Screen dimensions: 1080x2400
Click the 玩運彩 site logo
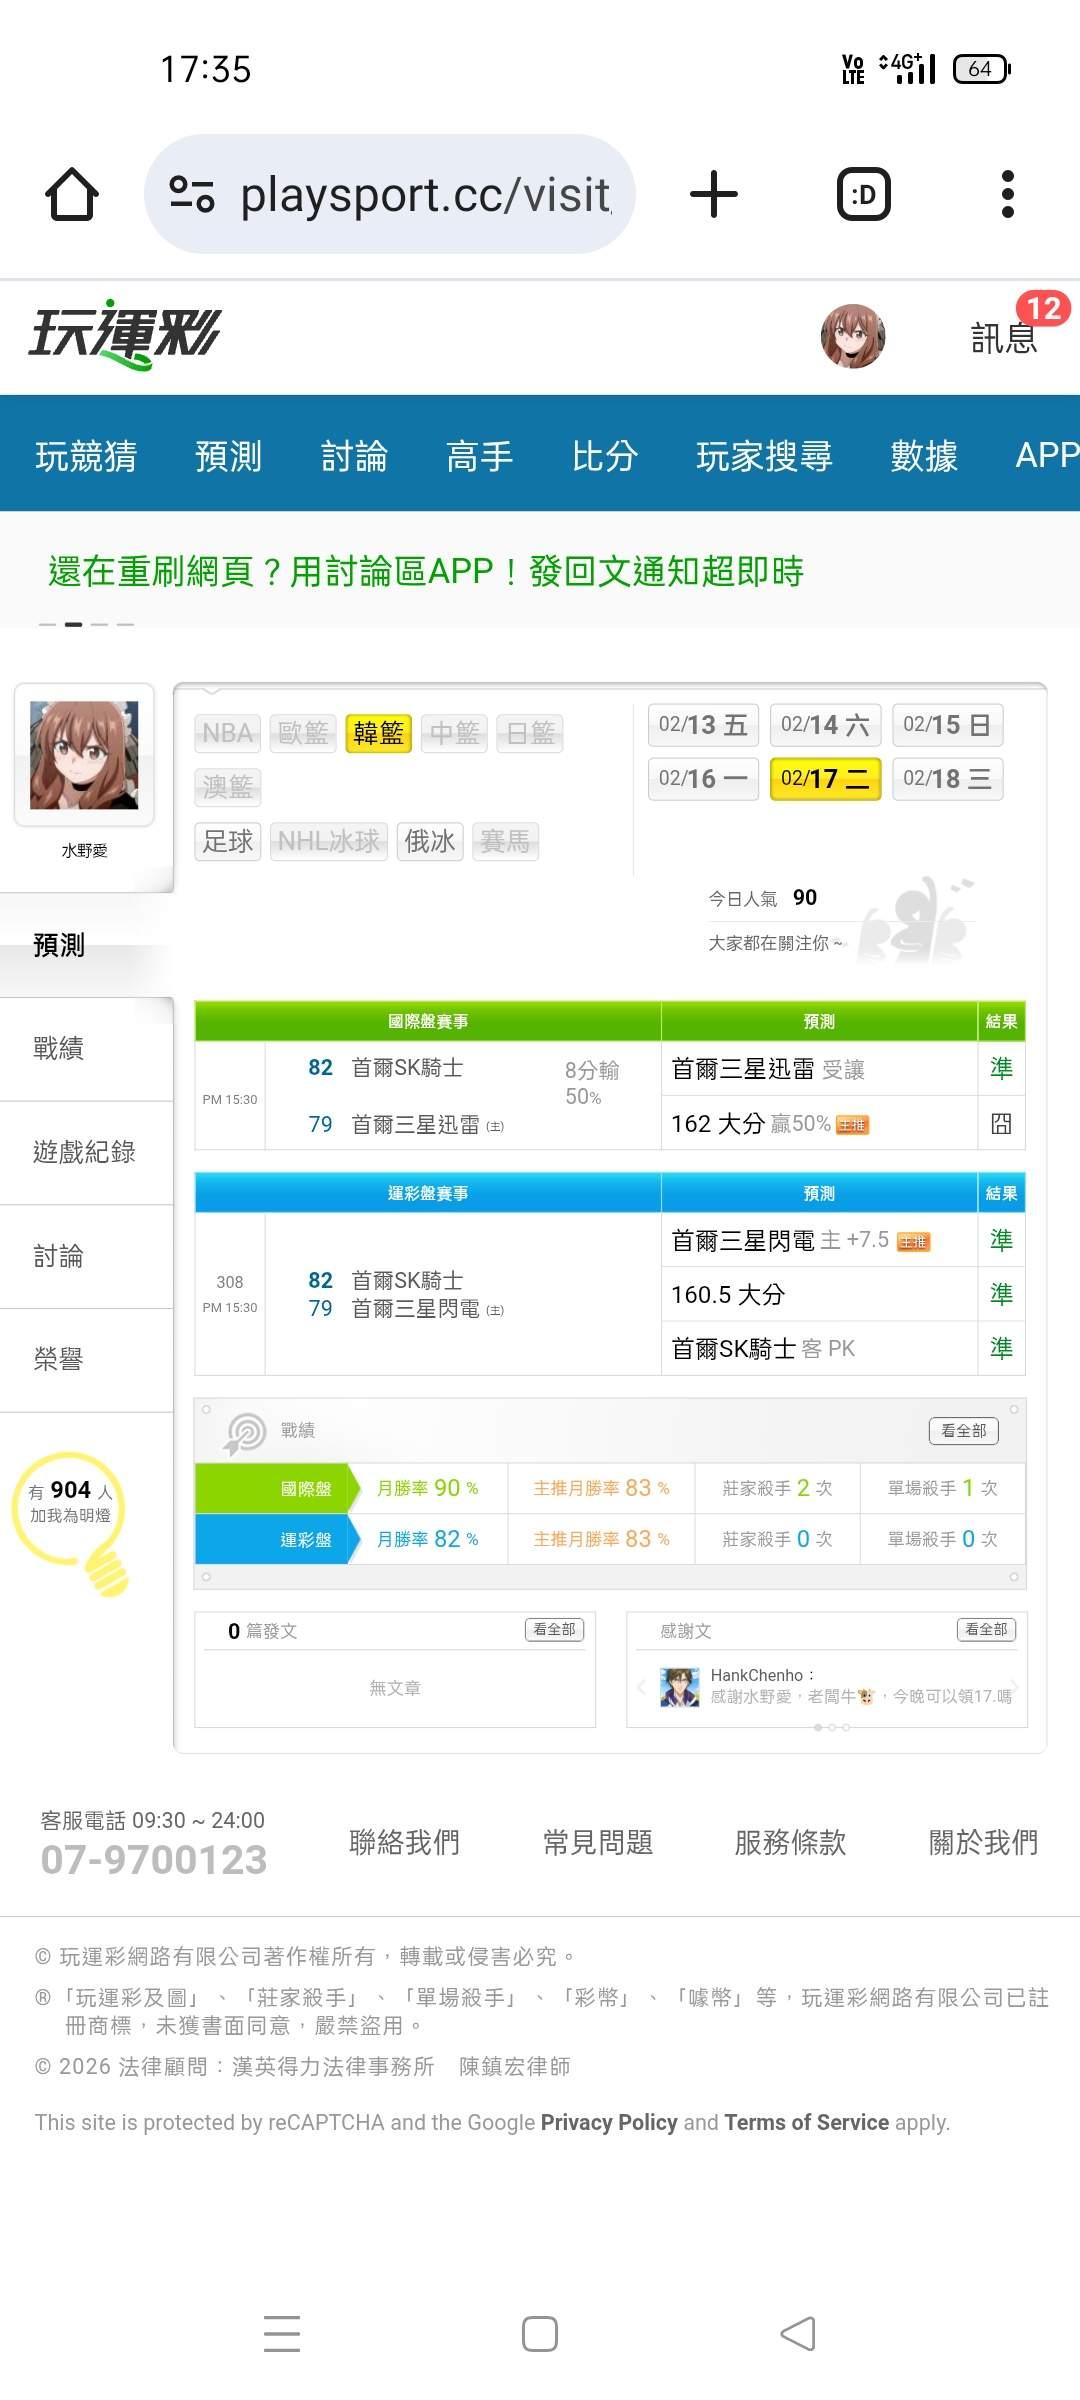pyautogui.click(x=125, y=334)
